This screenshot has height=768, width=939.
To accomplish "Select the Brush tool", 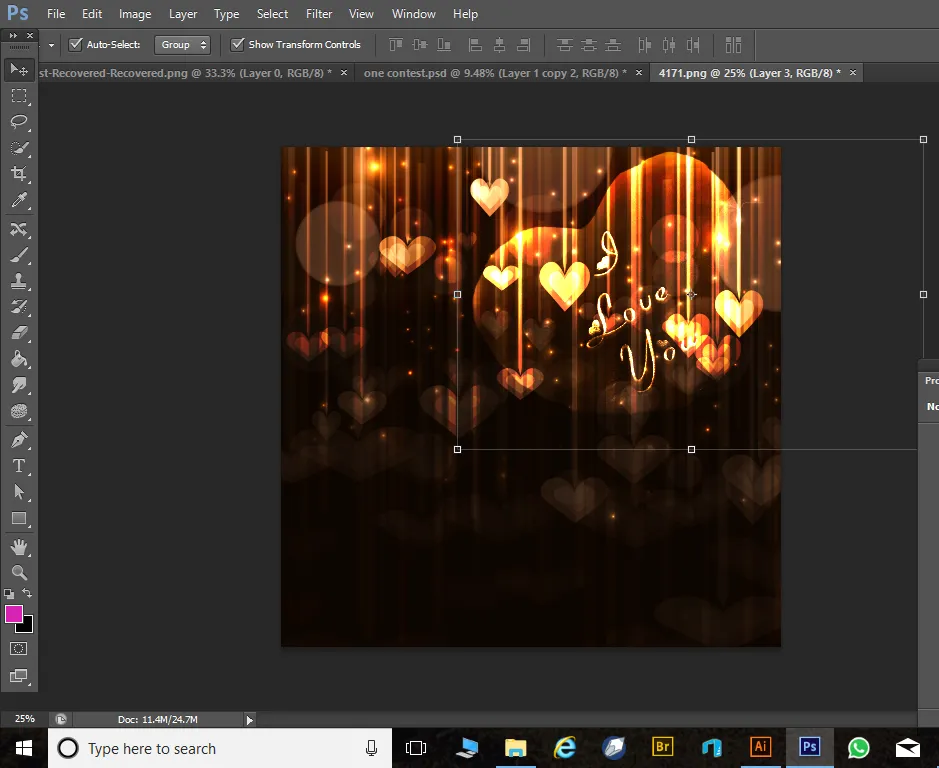I will tap(19, 255).
